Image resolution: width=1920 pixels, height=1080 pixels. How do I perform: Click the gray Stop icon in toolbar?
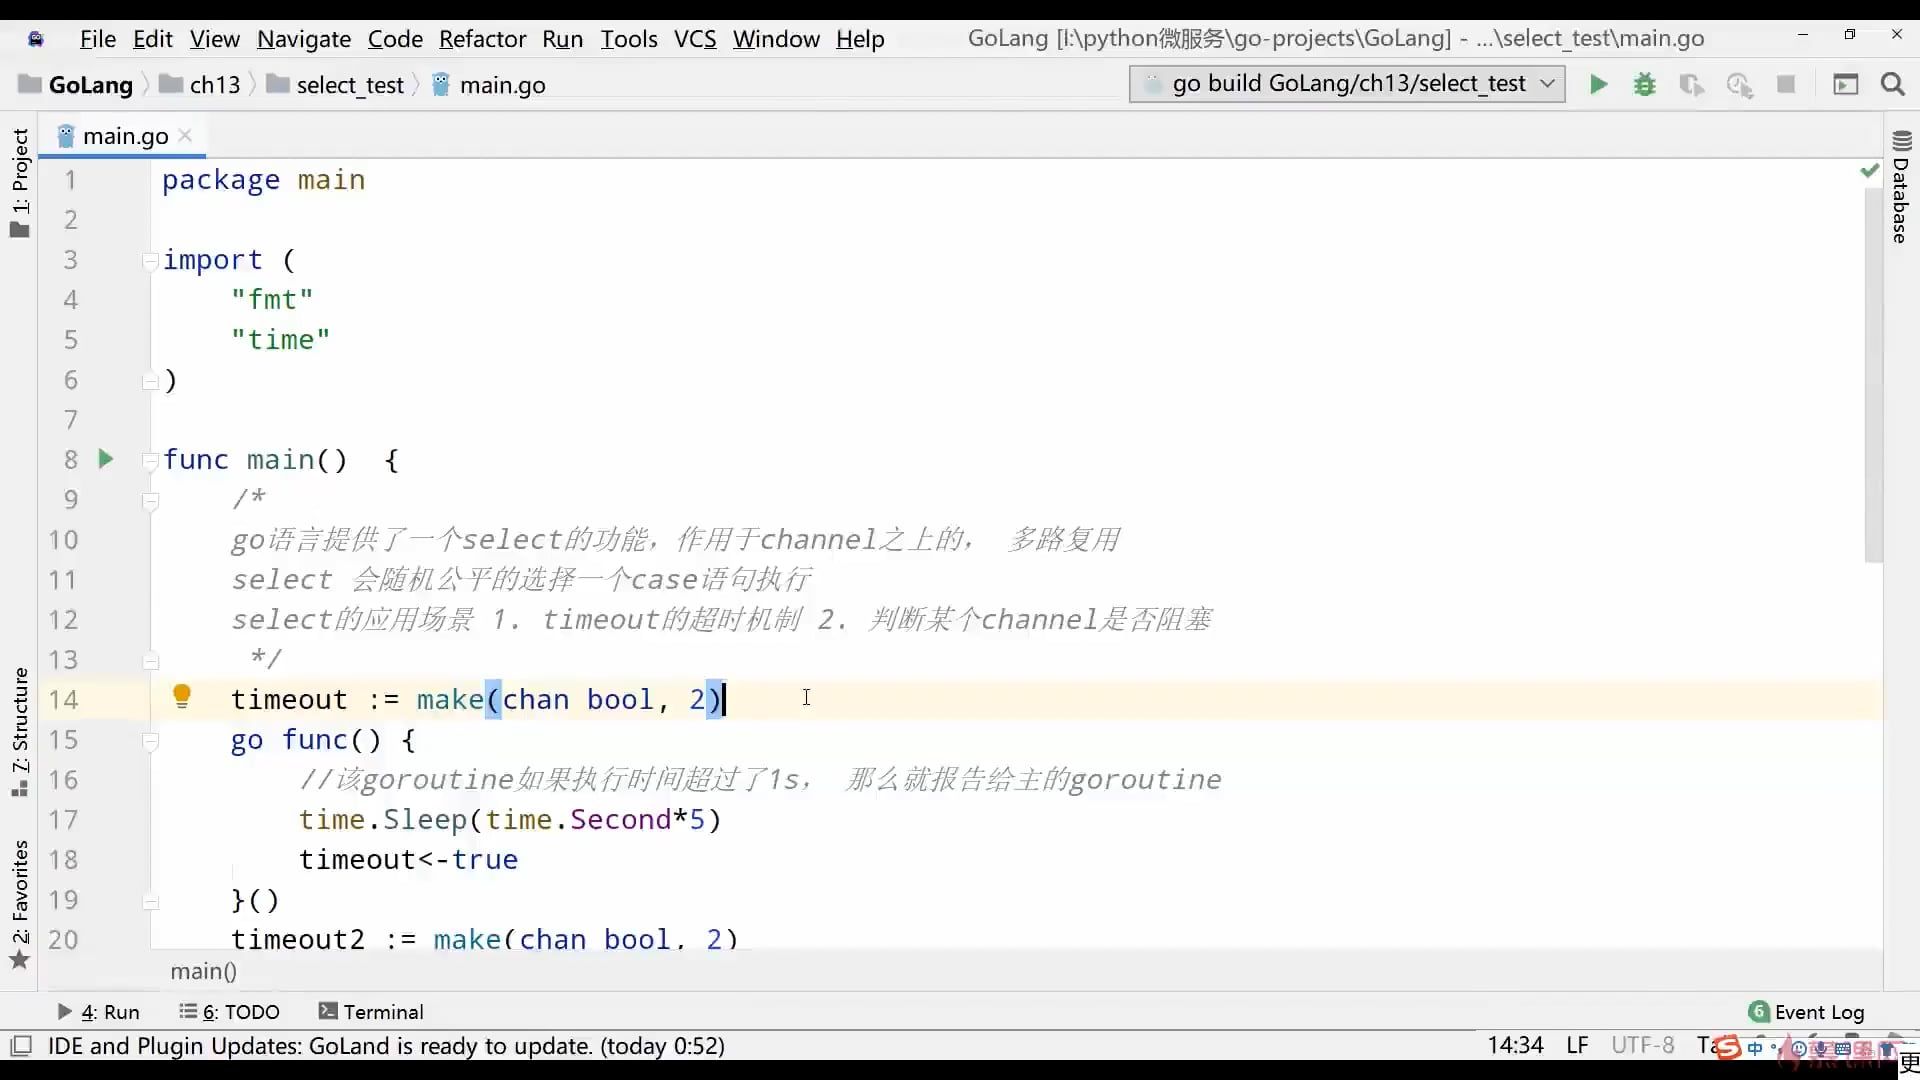1788,85
